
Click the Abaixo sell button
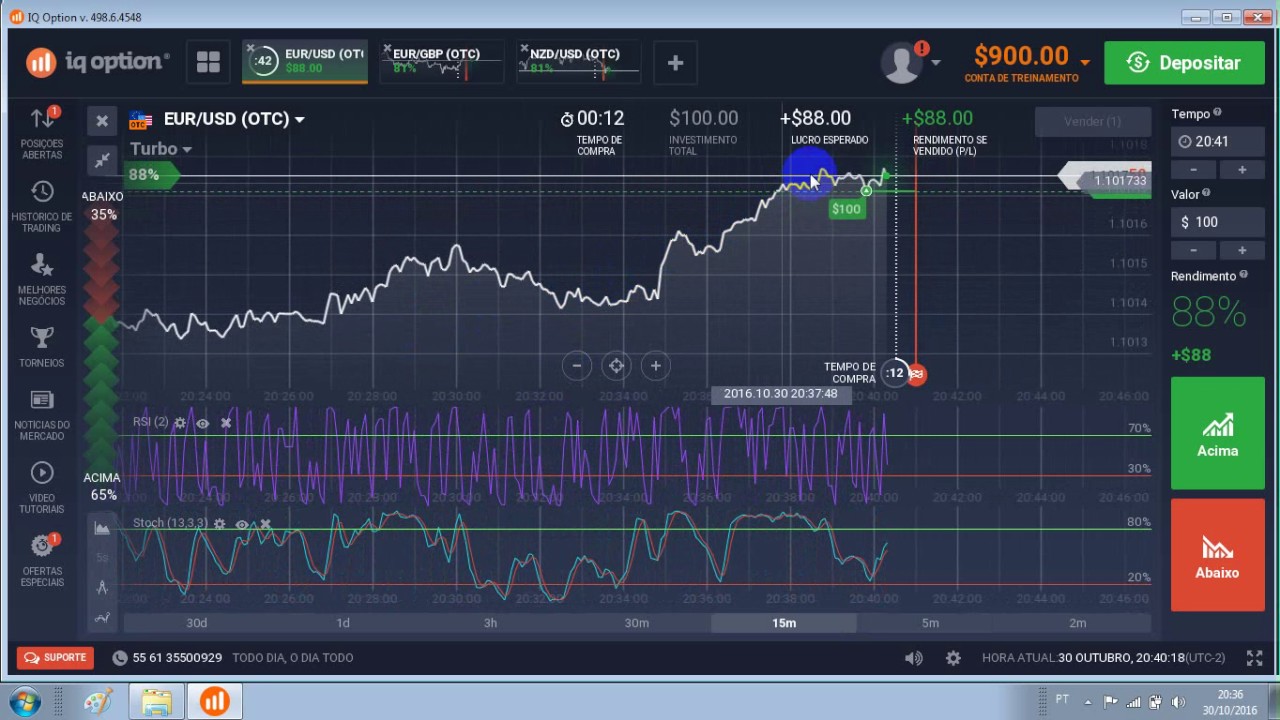pyautogui.click(x=1218, y=555)
